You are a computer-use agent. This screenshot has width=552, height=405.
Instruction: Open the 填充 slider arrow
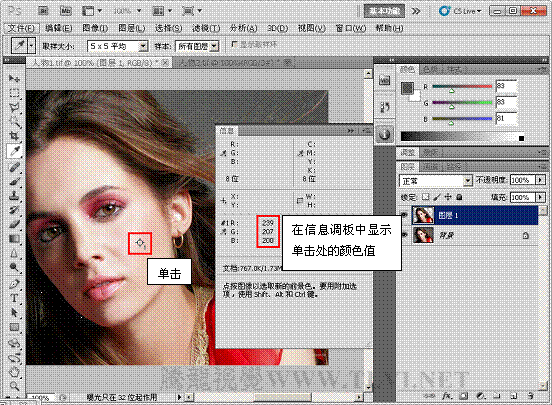[540, 197]
